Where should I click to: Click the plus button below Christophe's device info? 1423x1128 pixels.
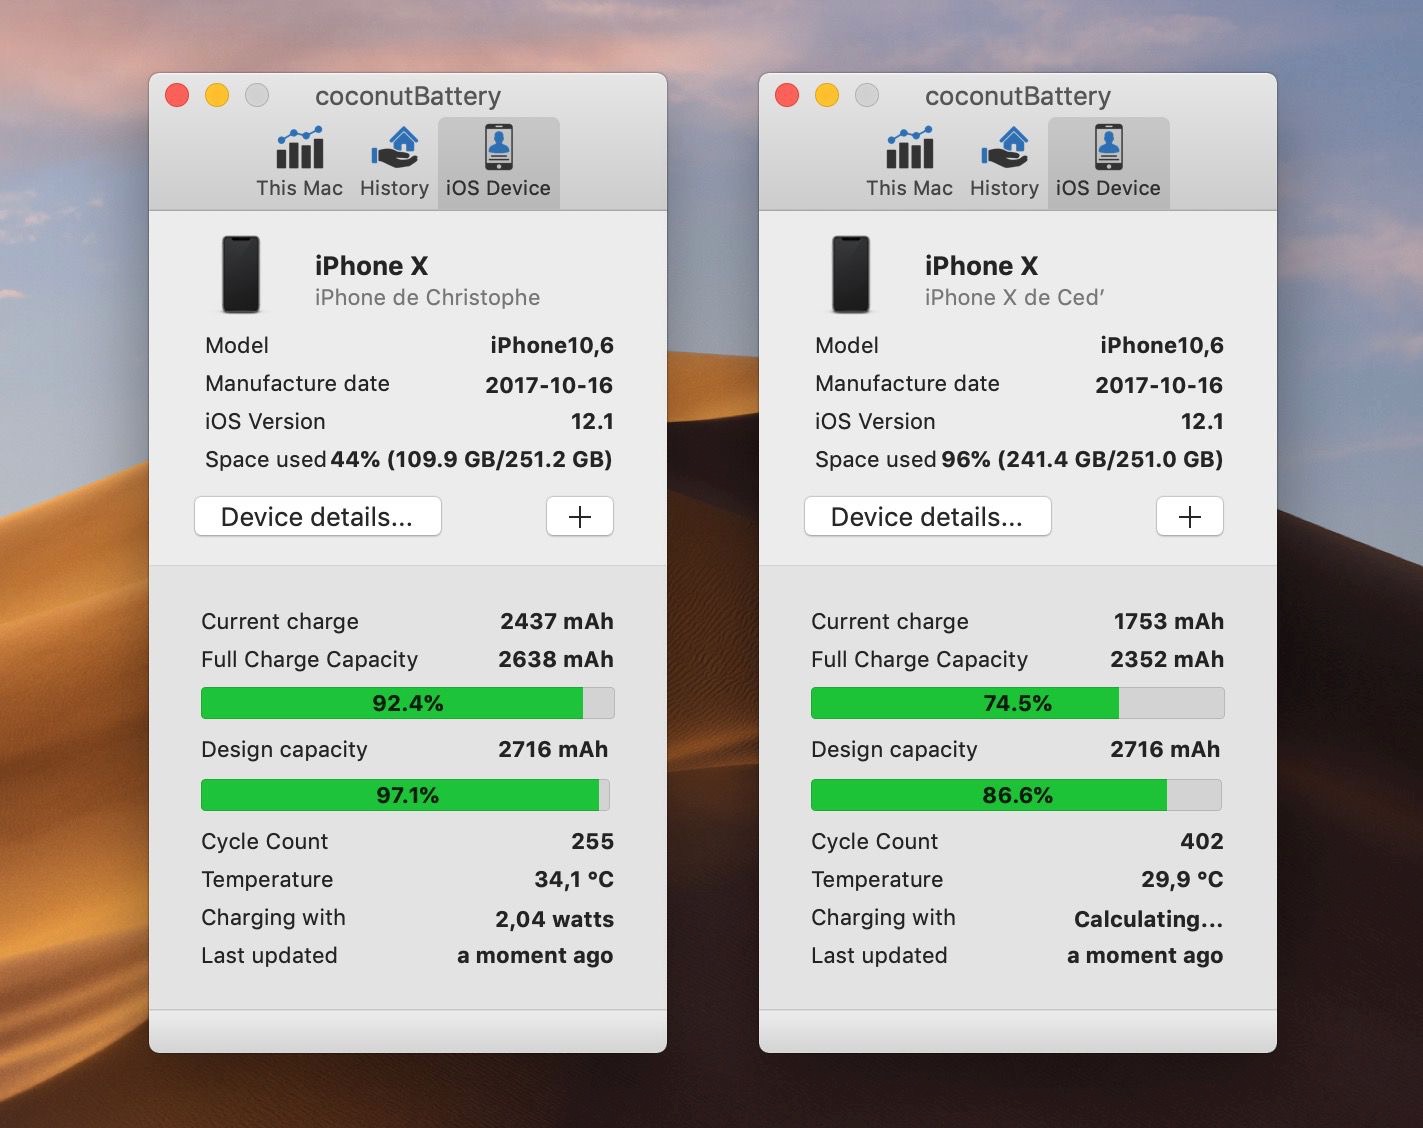(x=579, y=516)
